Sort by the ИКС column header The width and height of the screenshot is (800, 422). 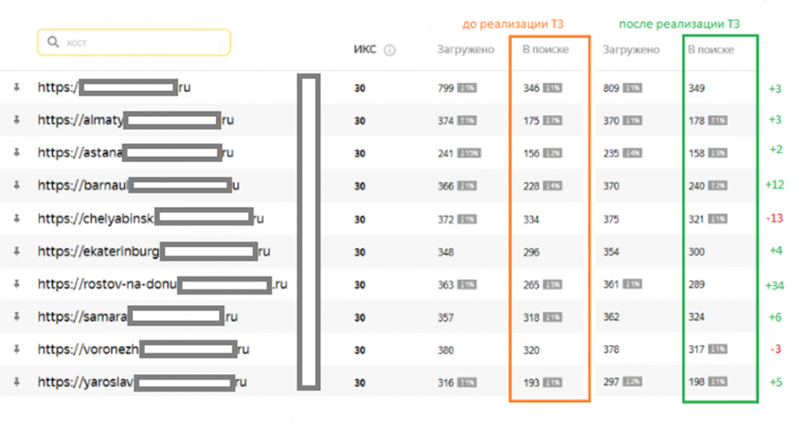click(365, 49)
